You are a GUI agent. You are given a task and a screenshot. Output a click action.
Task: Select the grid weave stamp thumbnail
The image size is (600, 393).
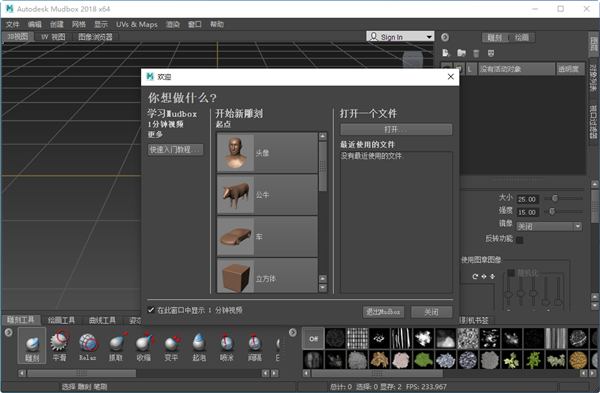[357, 339]
